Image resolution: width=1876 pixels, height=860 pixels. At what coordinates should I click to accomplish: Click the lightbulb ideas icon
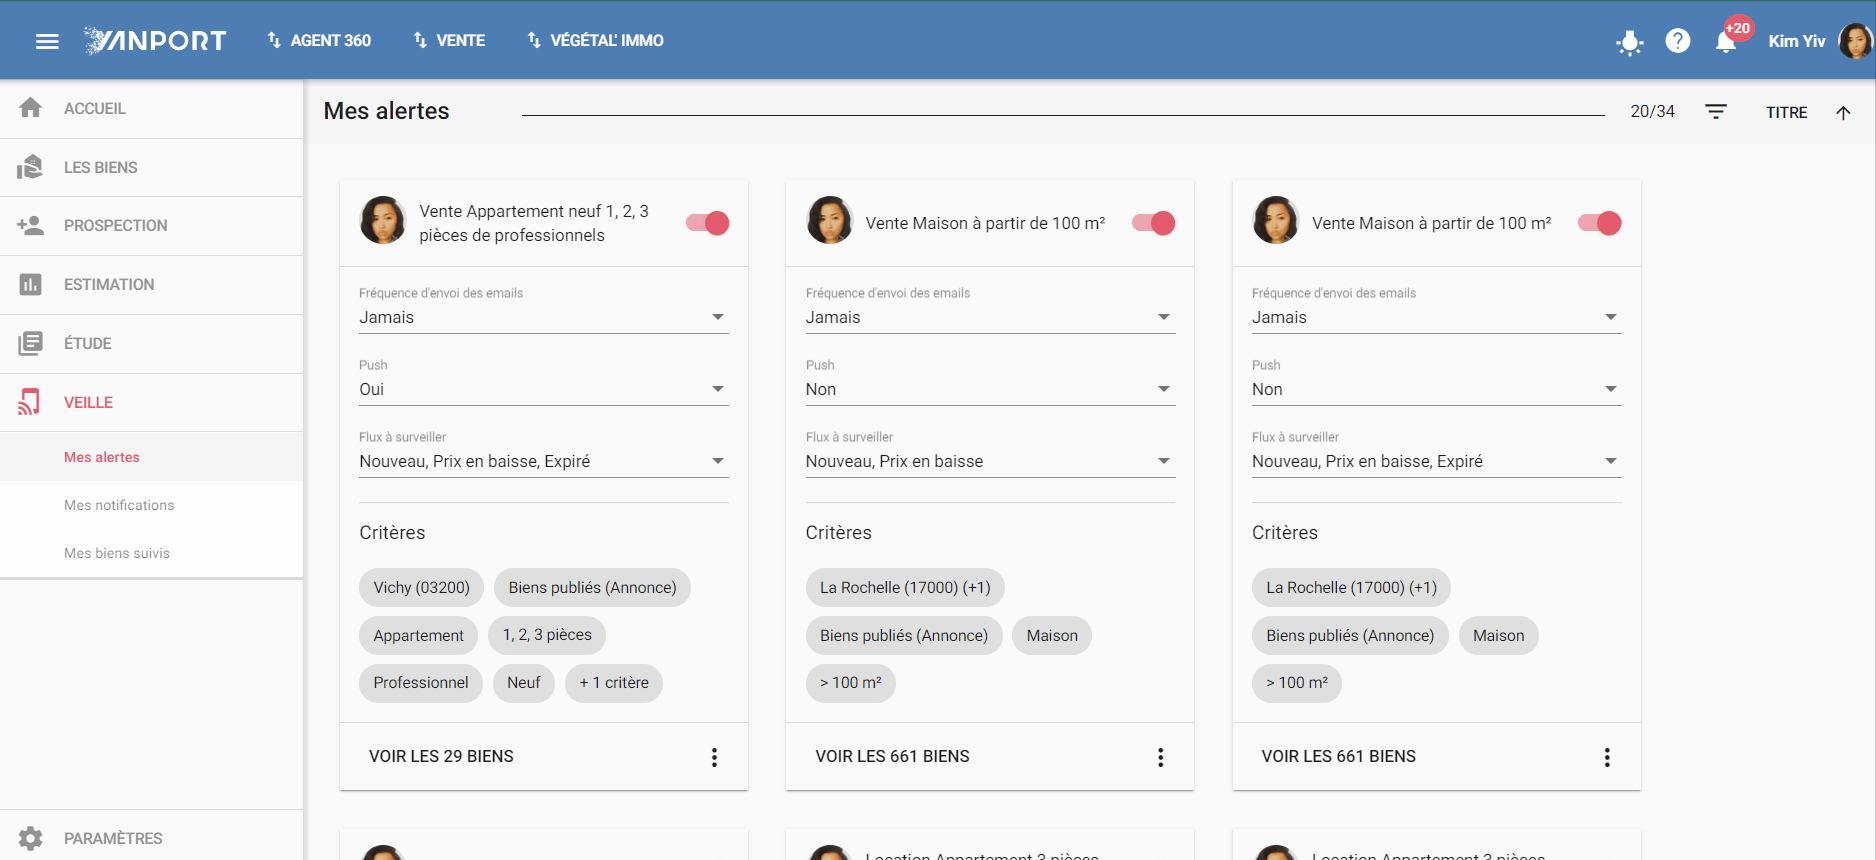click(x=1630, y=42)
